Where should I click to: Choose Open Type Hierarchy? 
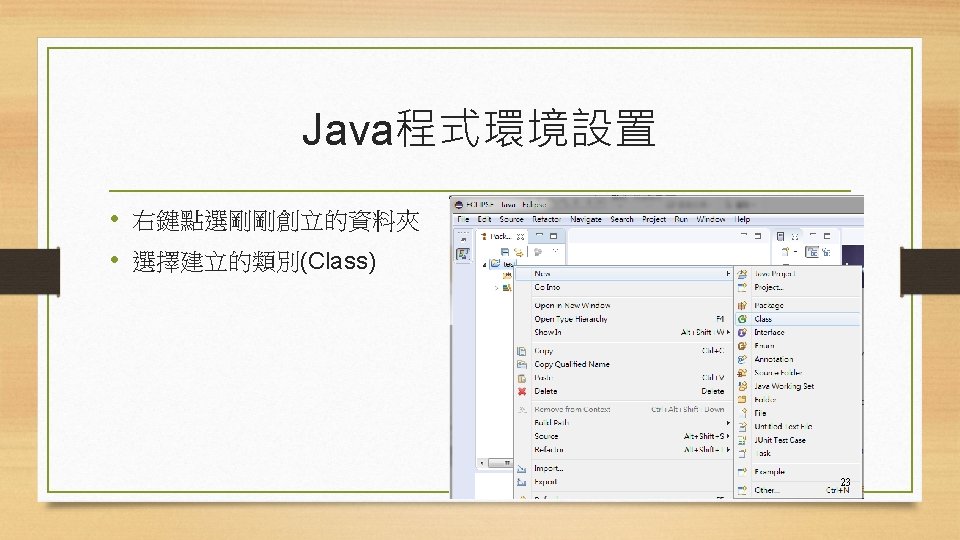[x=623, y=319]
